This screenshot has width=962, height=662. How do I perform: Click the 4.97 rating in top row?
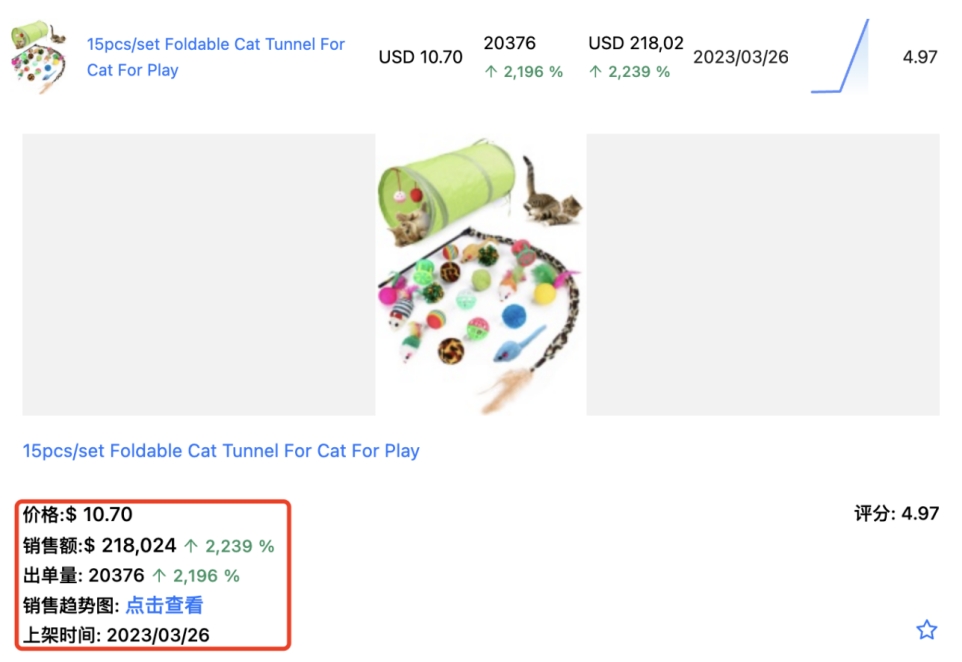tap(920, 57)
